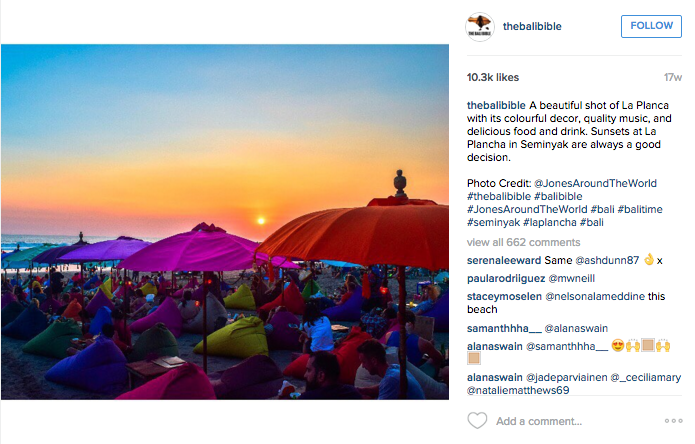
Task: Open the #thebalibible hashtag
Action: point(499,196)
